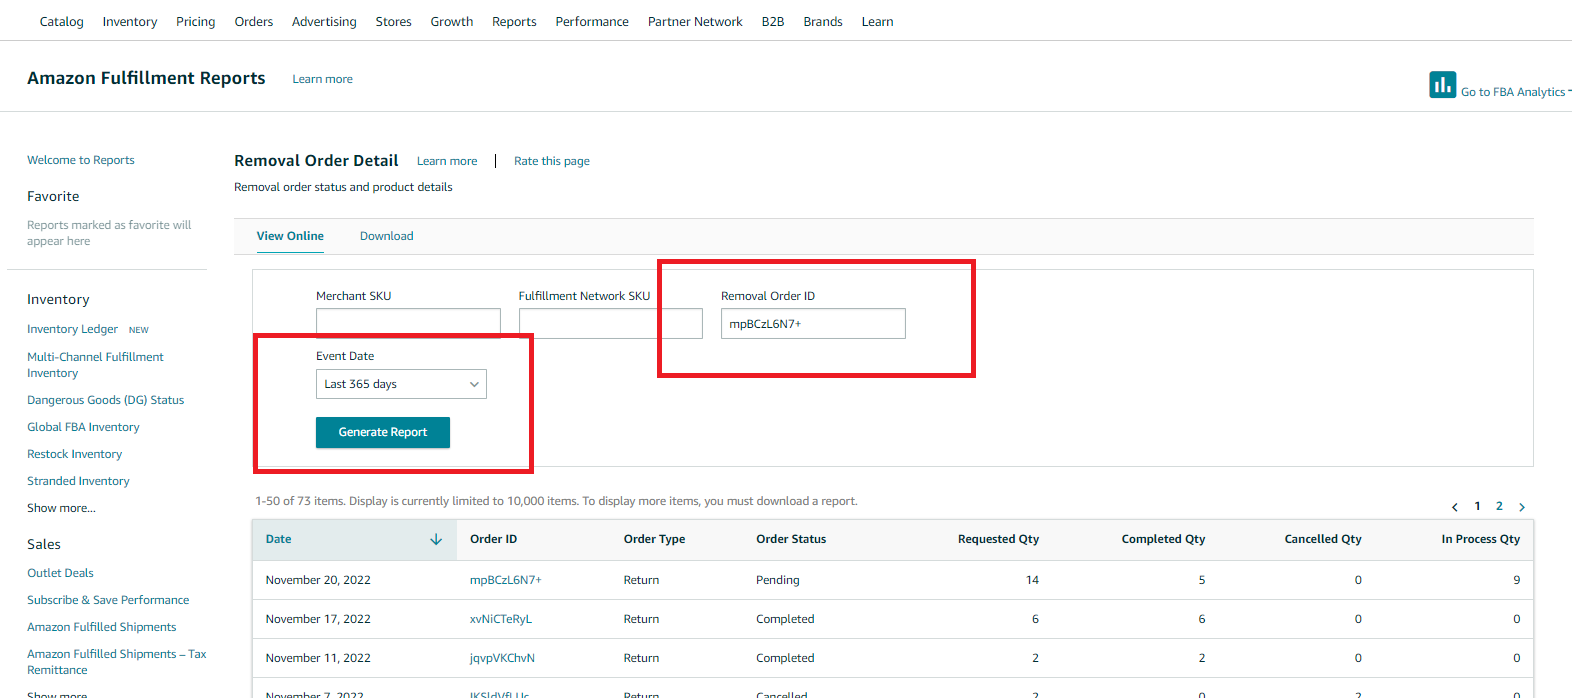Open Advertising menu
Screen dimensions: 1572x698
[x=324, y=21]
